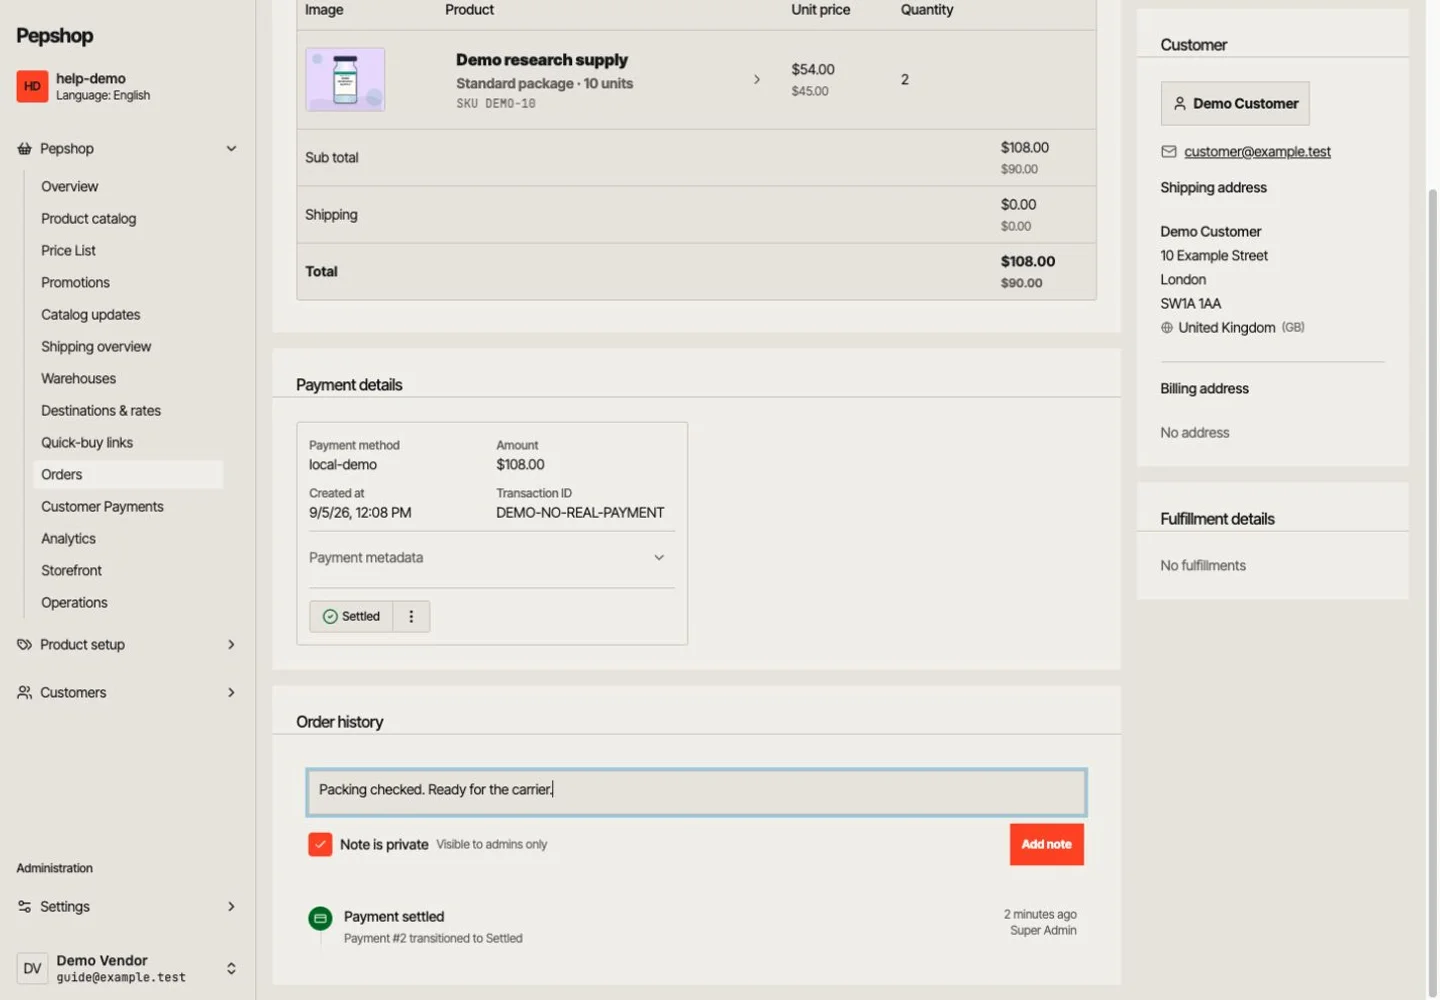This screenshot has width=1440, height=1000.
Task: Click the Add note button
Action: point(1046,845)
